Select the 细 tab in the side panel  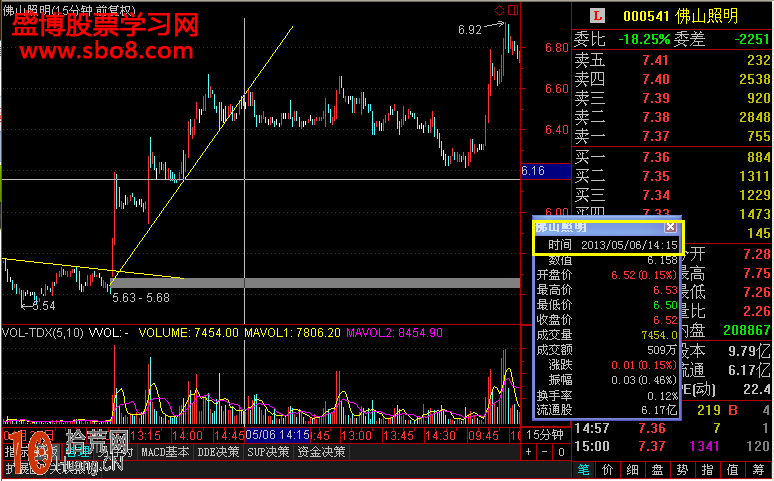tap(632, 470)
